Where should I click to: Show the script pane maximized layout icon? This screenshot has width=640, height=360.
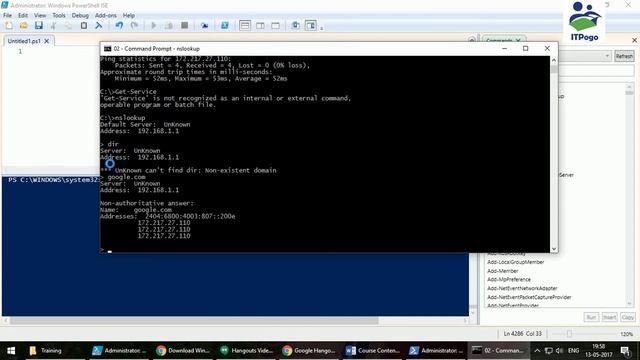click(276, 25)
